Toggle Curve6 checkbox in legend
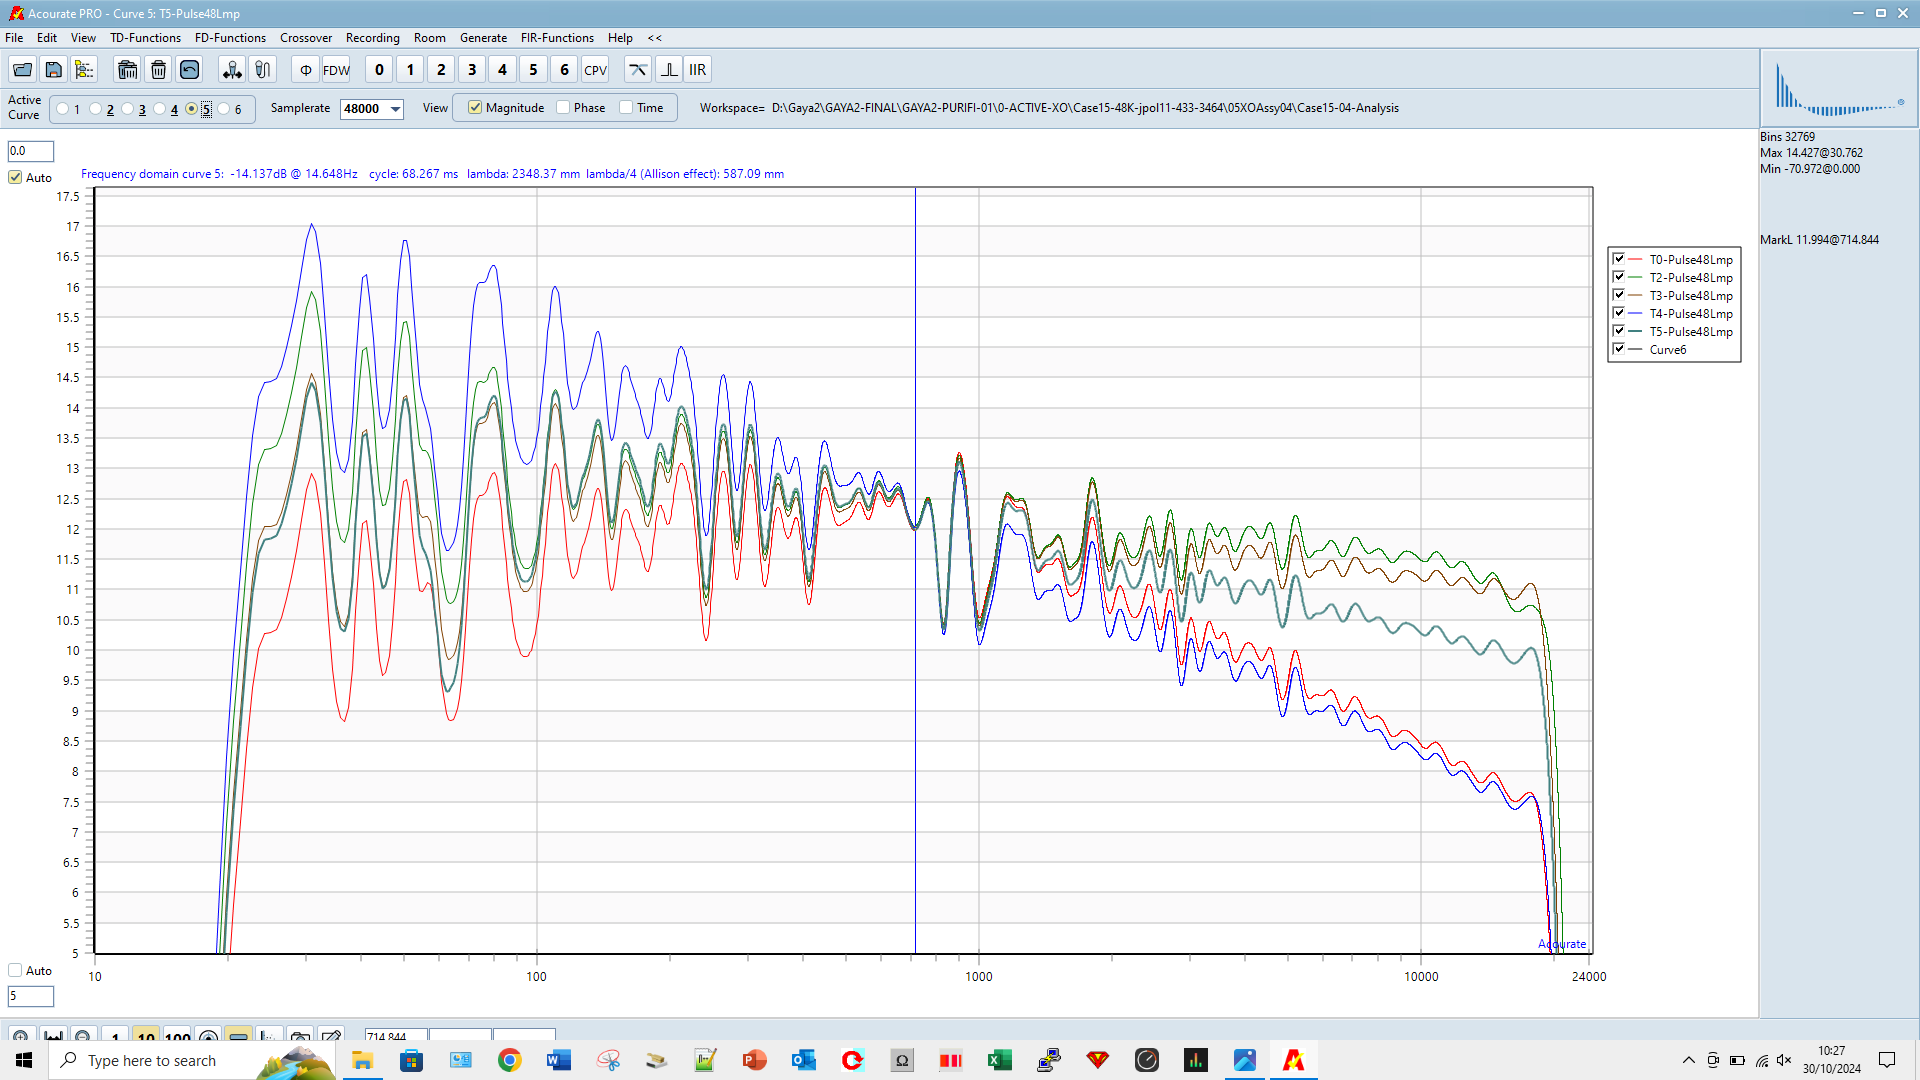This screenshot has height=1080, width=1920. pos(1618,349)
